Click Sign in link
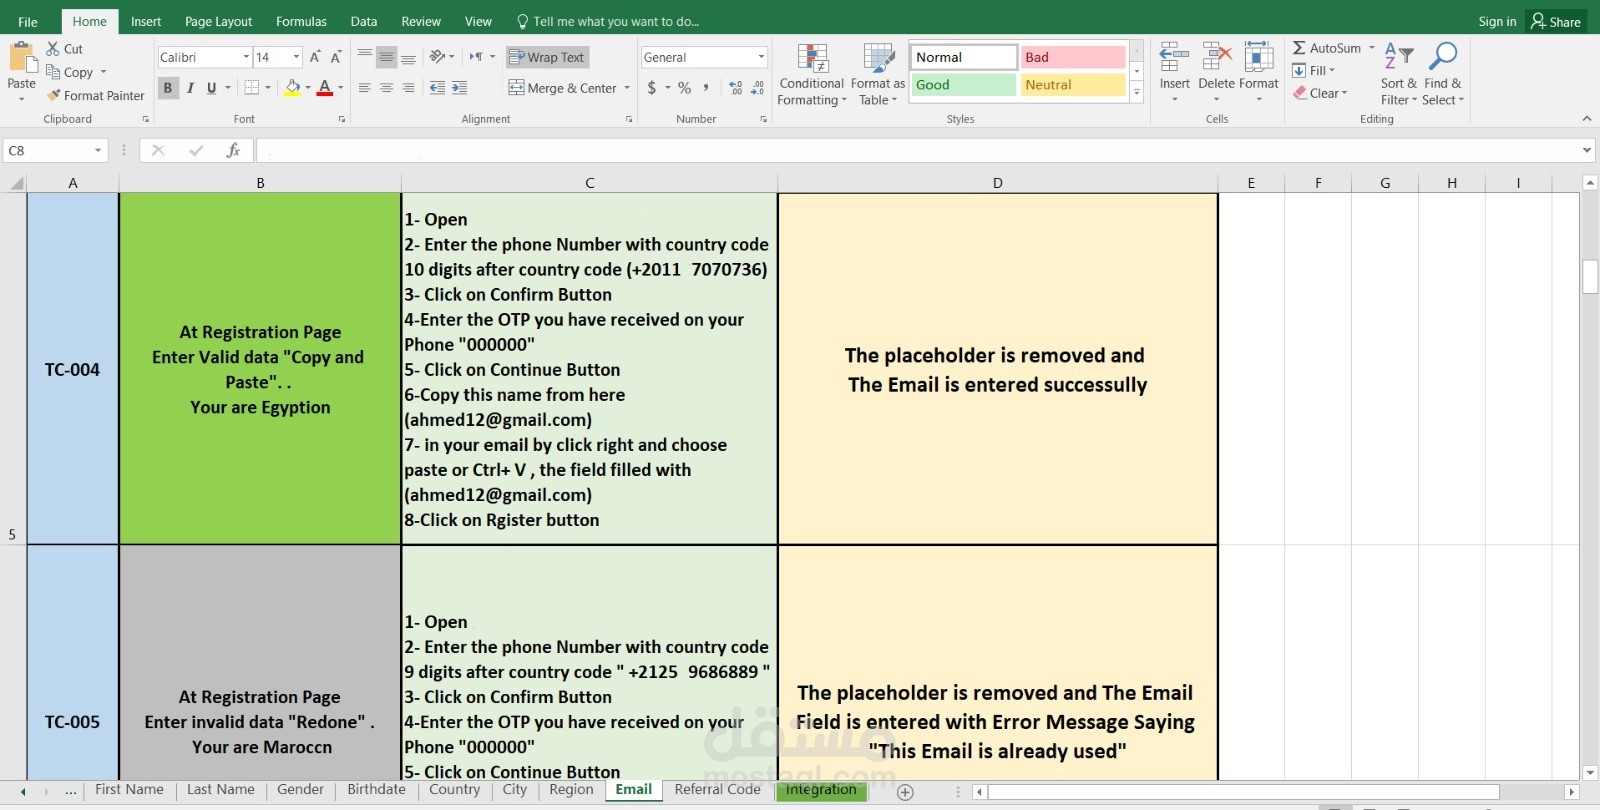The width and height of the screenshot is (1600, 810). tap(1497, 21)
